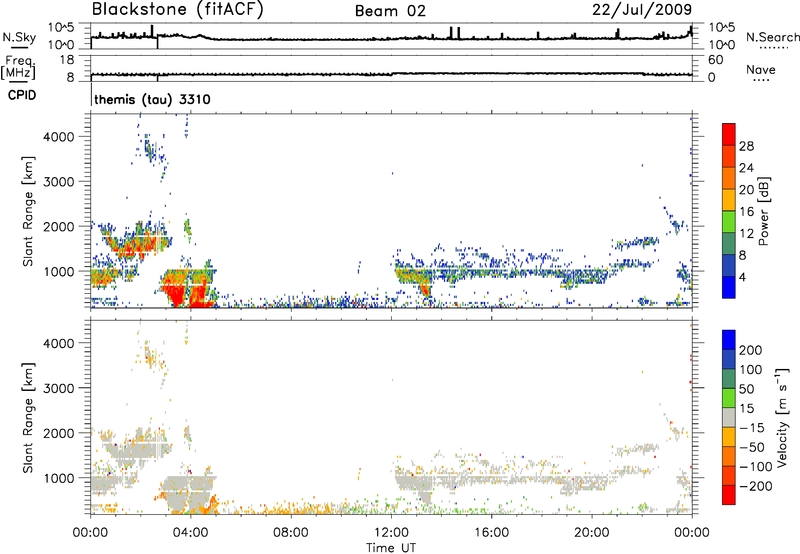Image resolution: width=800 pixels, height=554 pixels.
Task: Click "Slant Range [km]" label of velocity panel
Action: [28, 418]
